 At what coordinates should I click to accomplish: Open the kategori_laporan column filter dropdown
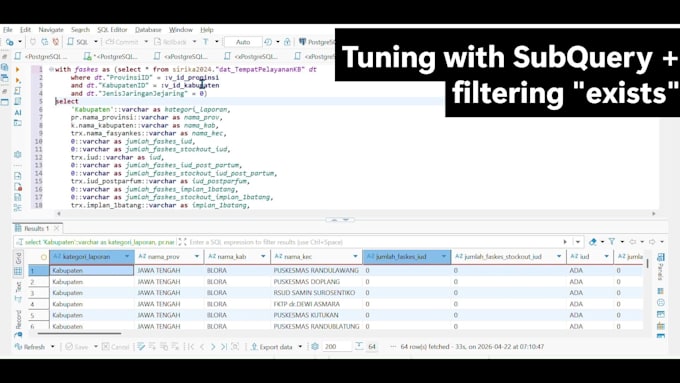point(127,257)
